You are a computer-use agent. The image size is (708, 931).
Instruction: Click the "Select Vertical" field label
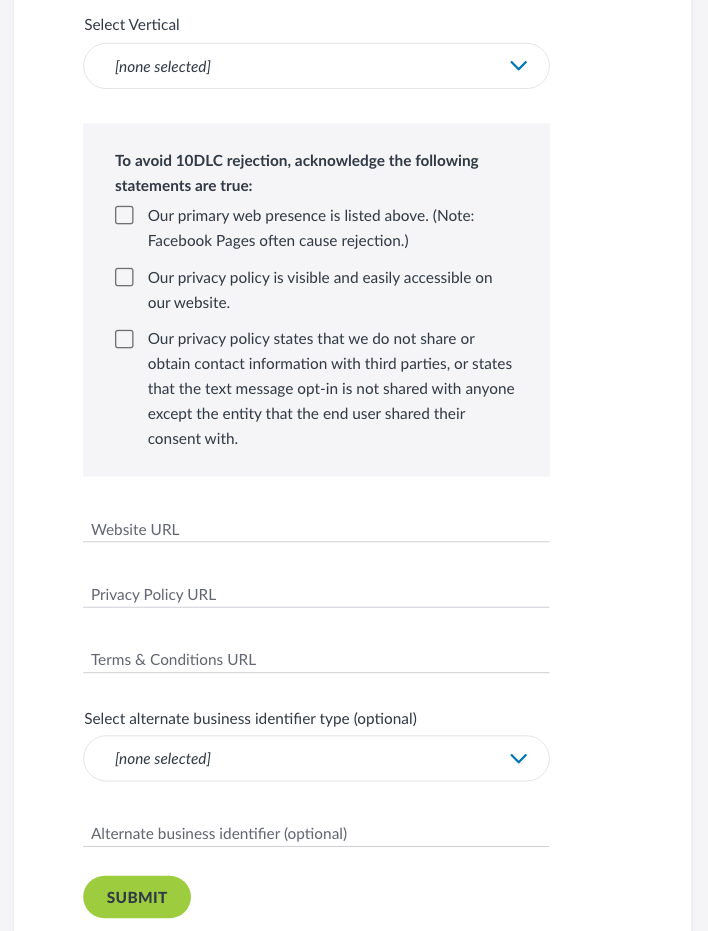pos(132,25)
